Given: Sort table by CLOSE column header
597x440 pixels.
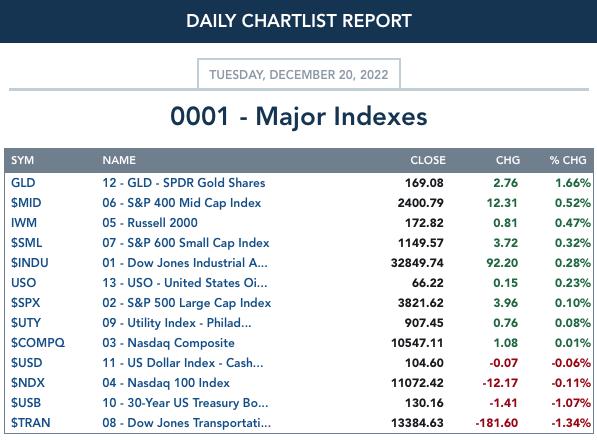Looking at the screenshot, I should 428,160.
